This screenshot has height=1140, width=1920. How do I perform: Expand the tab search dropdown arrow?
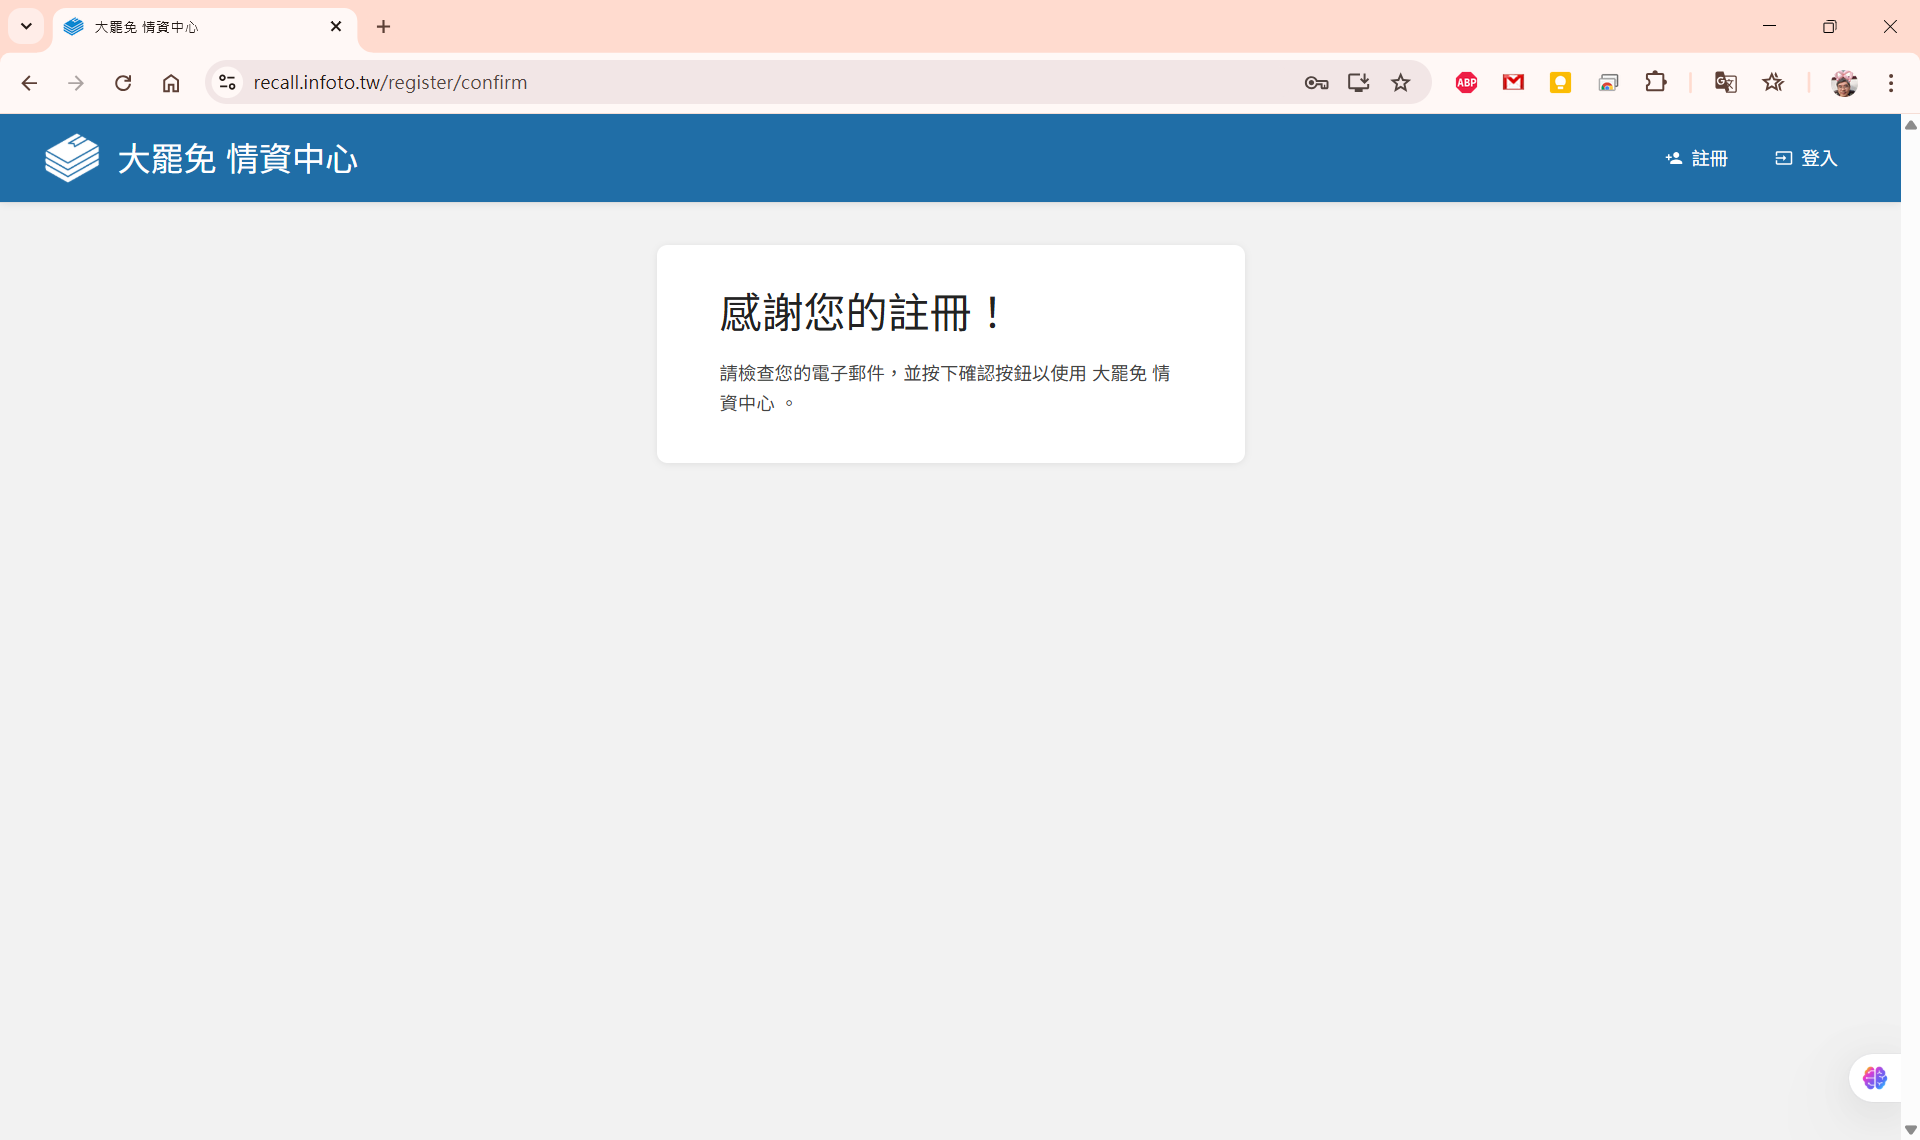click(26, 27)
